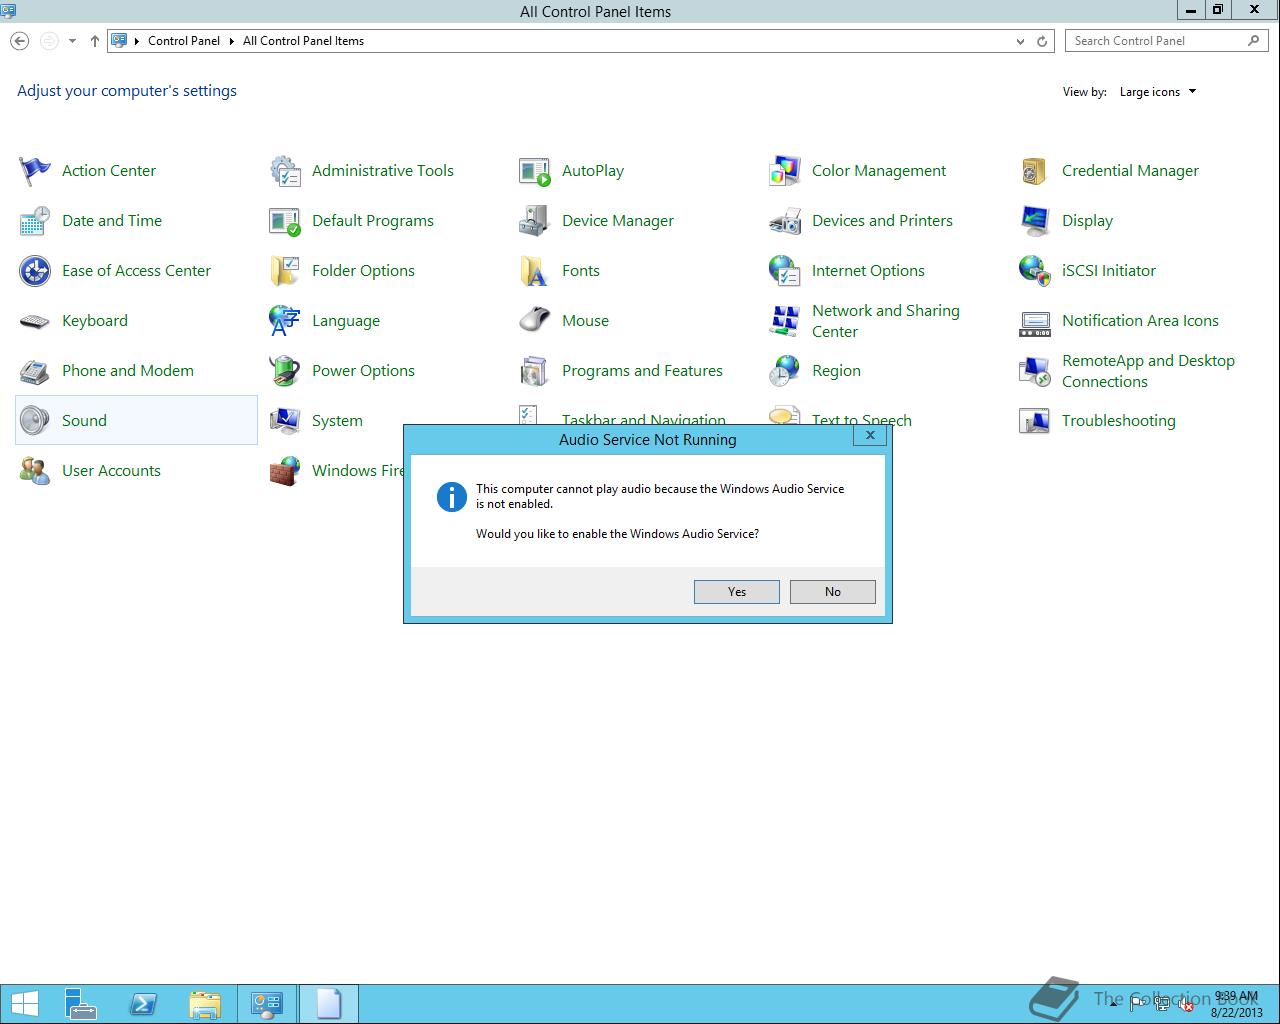Open the Language icon
The image size is (1280, 1024).
click(285, 321)
